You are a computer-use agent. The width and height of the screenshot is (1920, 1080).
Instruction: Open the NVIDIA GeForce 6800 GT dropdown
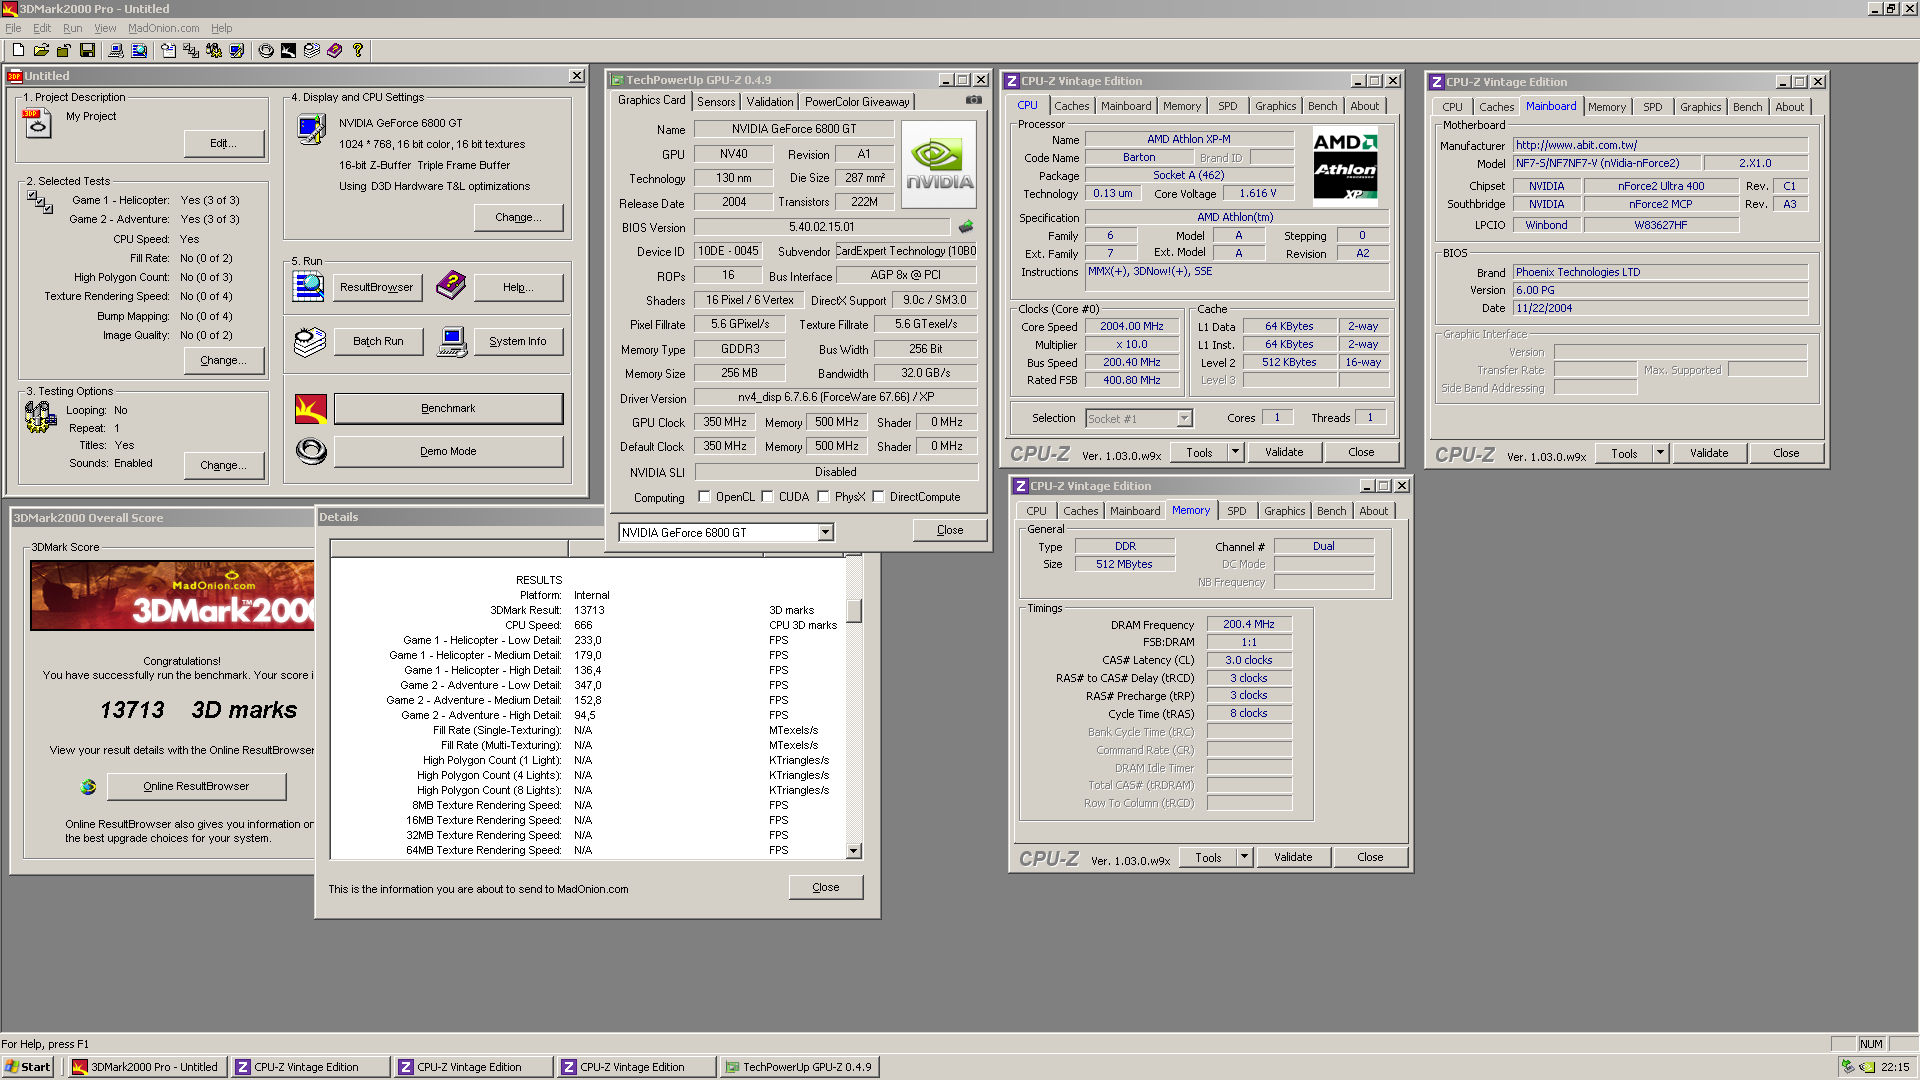pyautogui.click(x=825, y=533)
